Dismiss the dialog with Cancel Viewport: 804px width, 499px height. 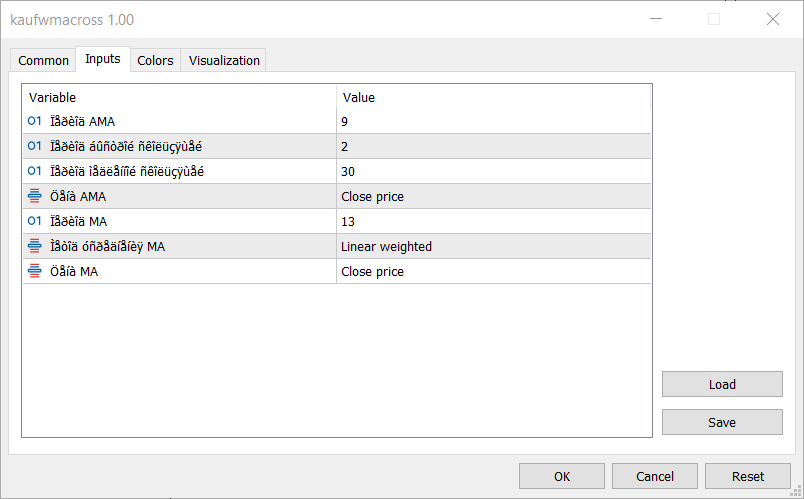[655, 476]
